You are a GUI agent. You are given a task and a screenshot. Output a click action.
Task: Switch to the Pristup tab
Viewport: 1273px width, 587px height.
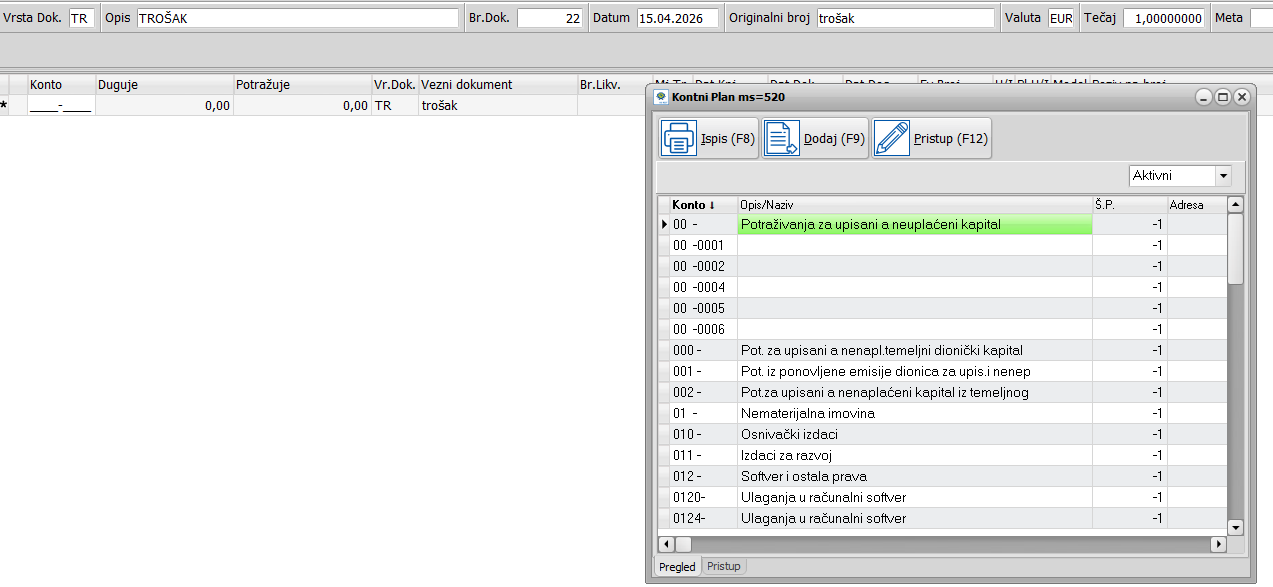tap(724, 567)
